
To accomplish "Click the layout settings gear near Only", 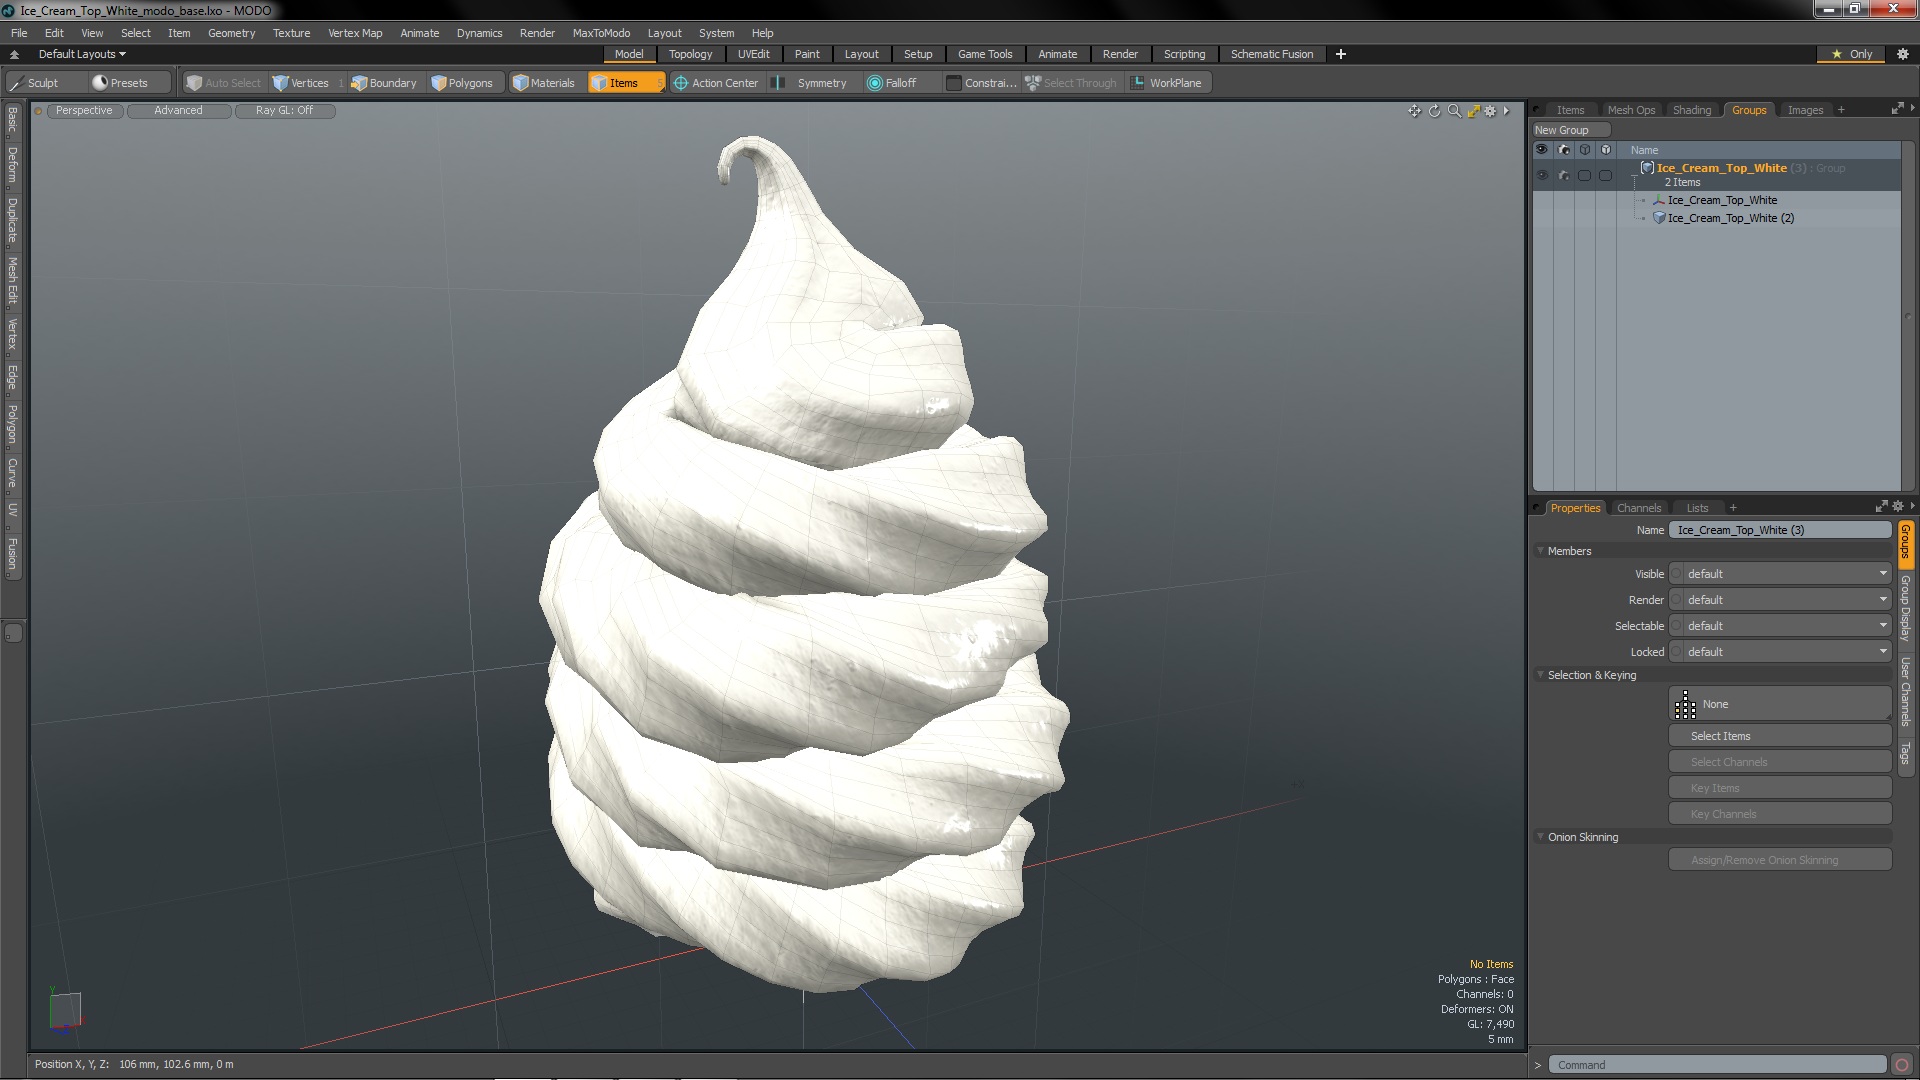I will tap(1903, 54).
